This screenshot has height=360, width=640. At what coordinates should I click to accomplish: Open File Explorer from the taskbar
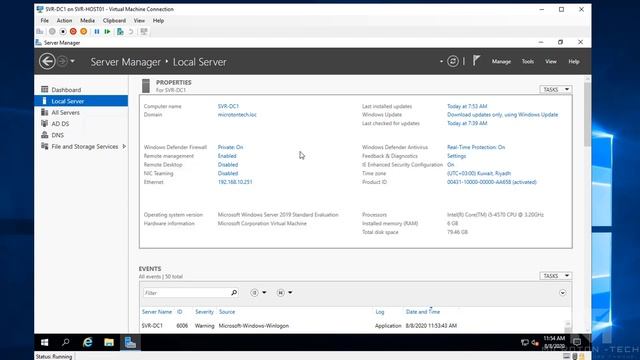coord(109,342)
